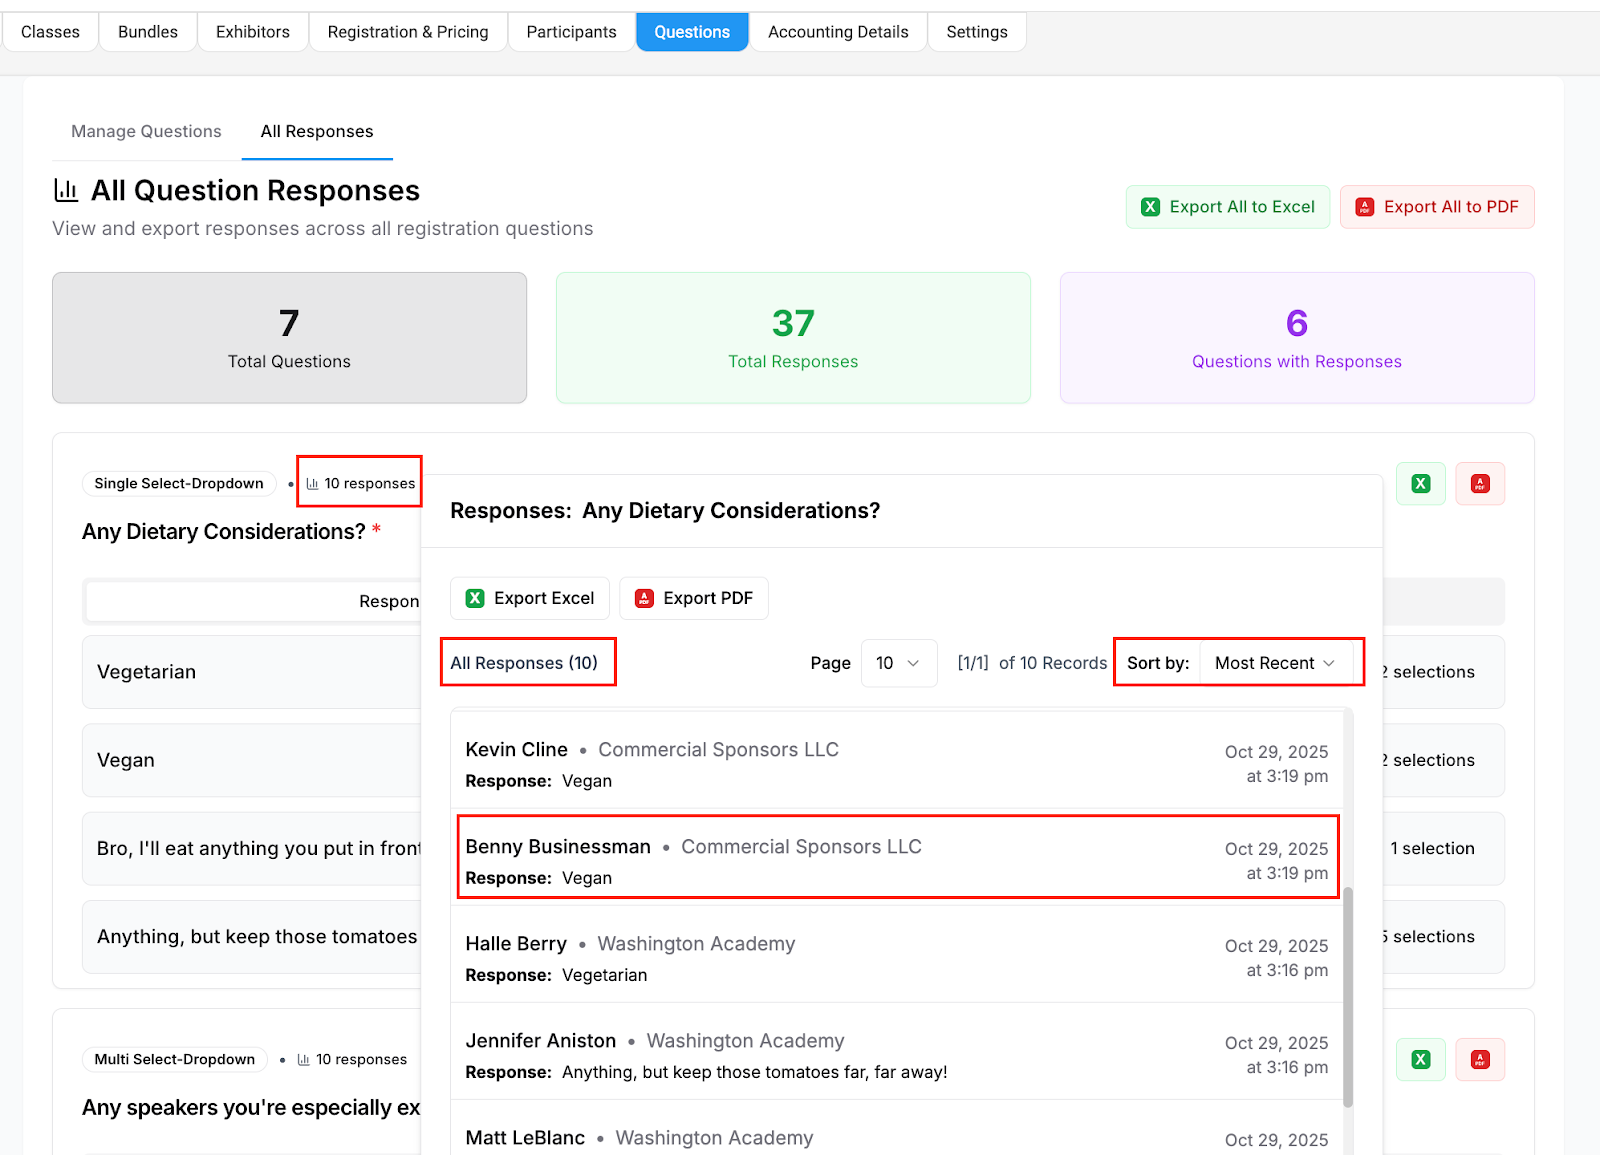Export All to PDF
Screen dimensions: 1600x1155
(1436, 207)
